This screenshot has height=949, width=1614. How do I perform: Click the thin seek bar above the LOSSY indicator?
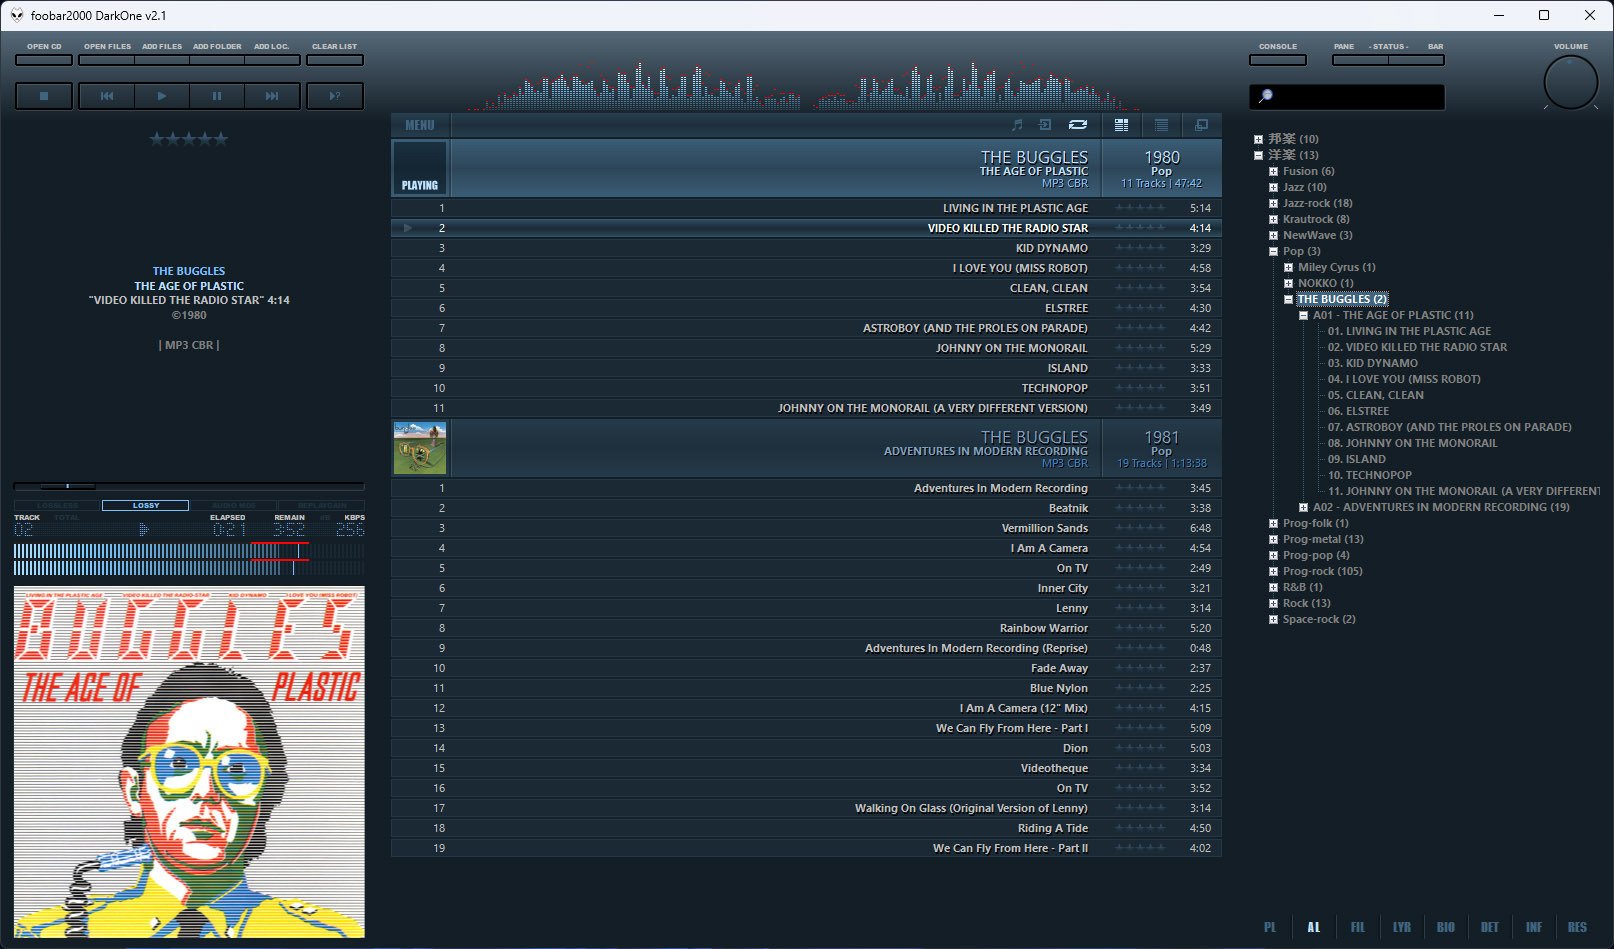click(189, 486)
